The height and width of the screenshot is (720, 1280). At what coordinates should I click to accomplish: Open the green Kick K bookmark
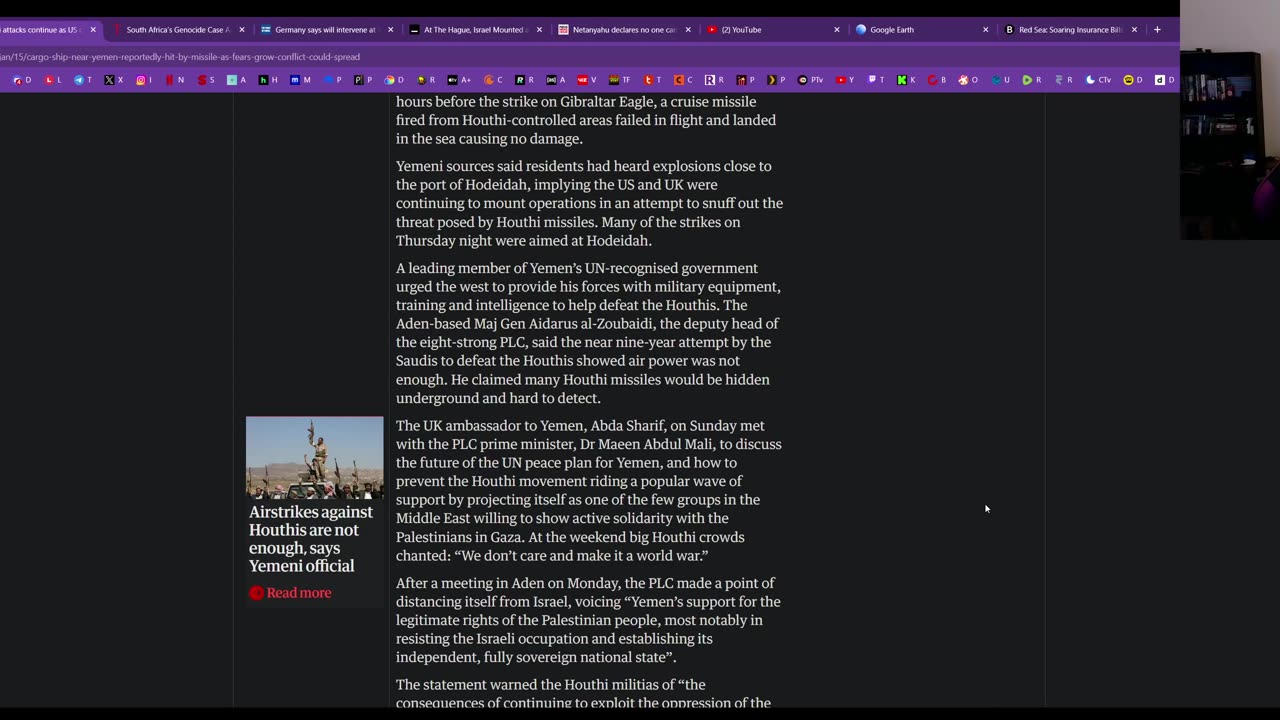906,80
